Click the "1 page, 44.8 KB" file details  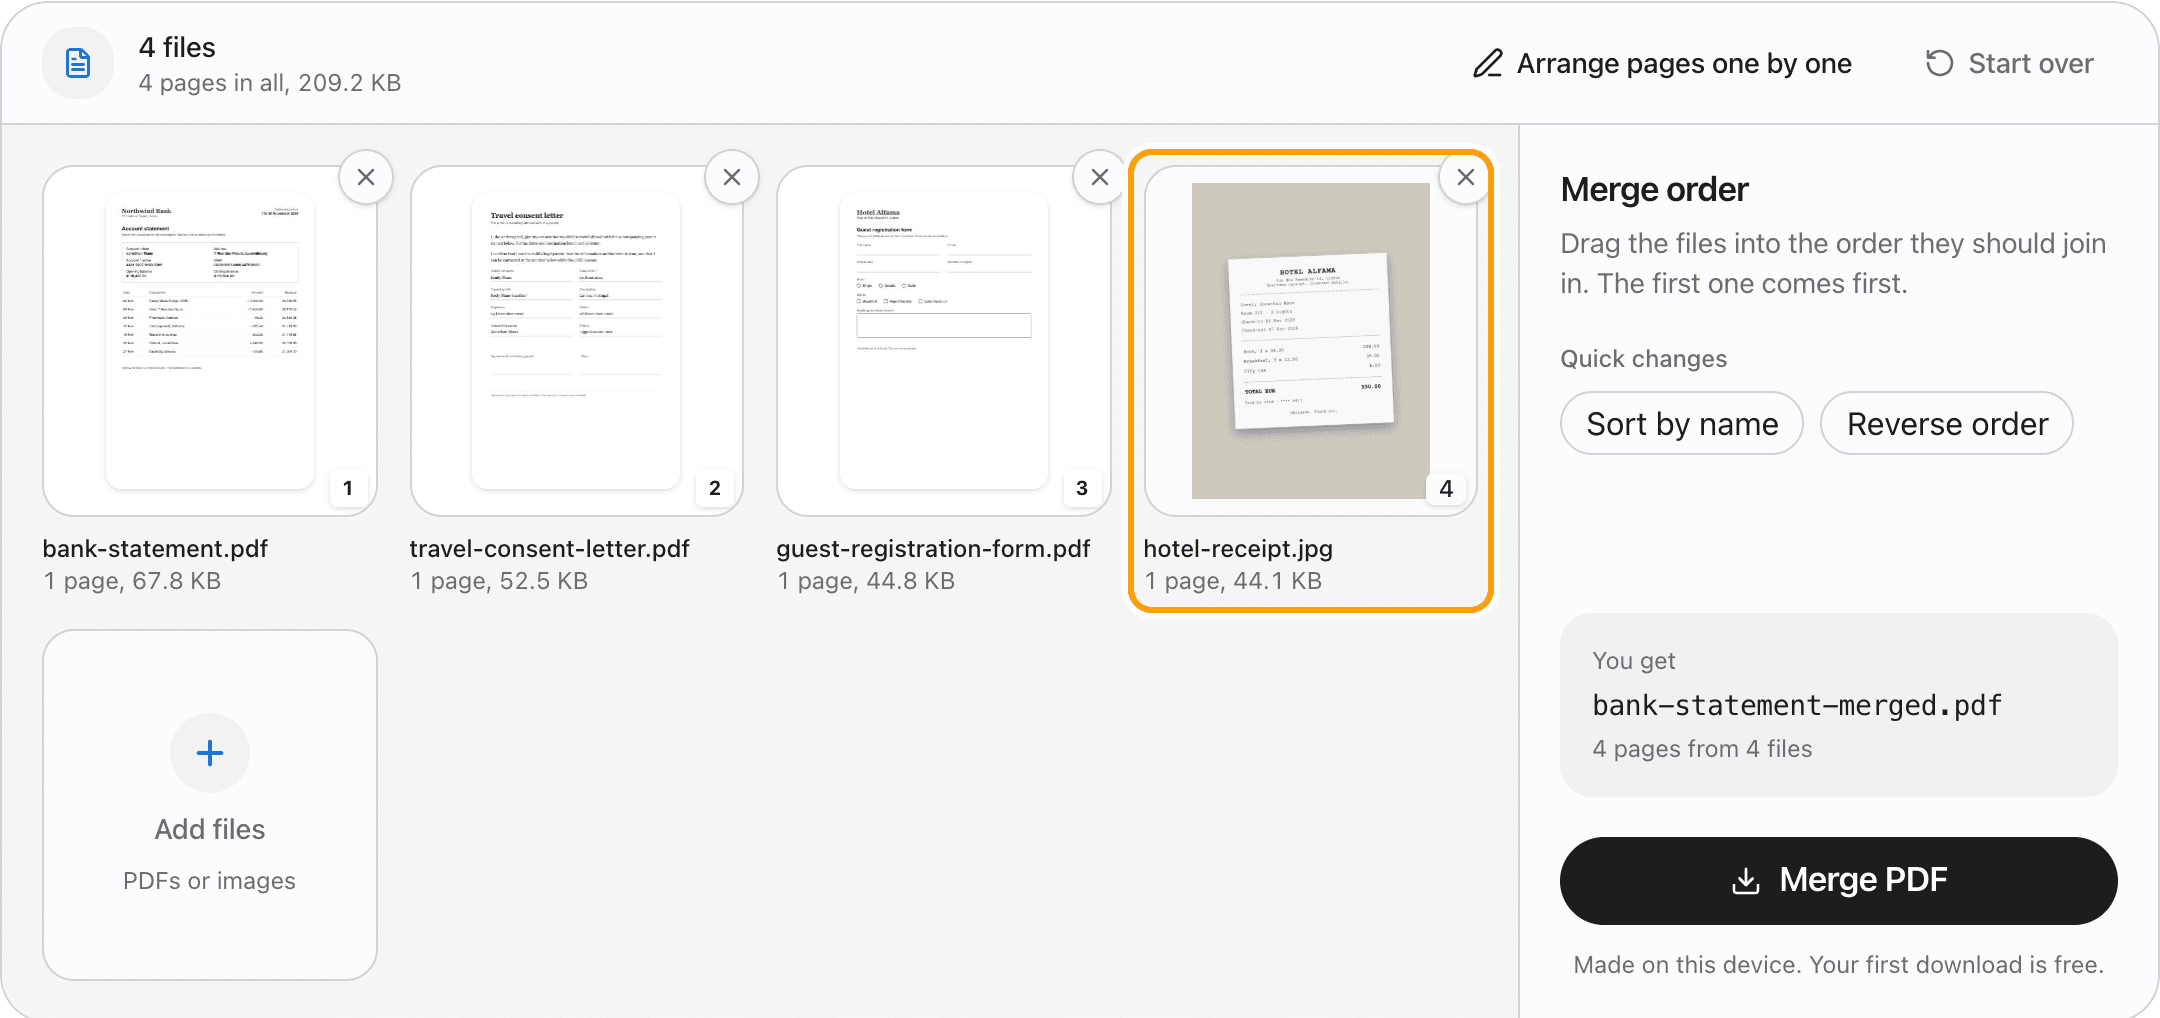click(866, 581)
